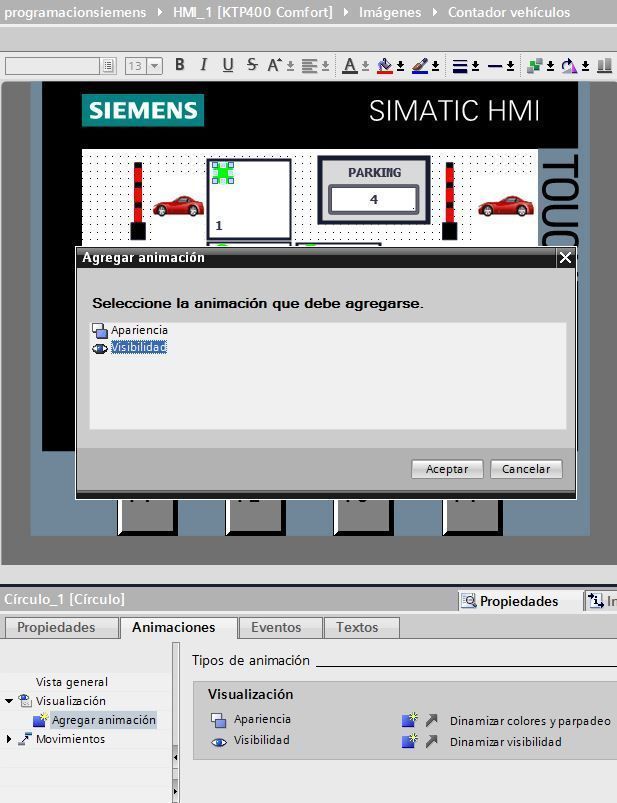Viewport: 617px width, 803px height.
Task: Select the Movimientos tree item
Action: pos(71,739)
